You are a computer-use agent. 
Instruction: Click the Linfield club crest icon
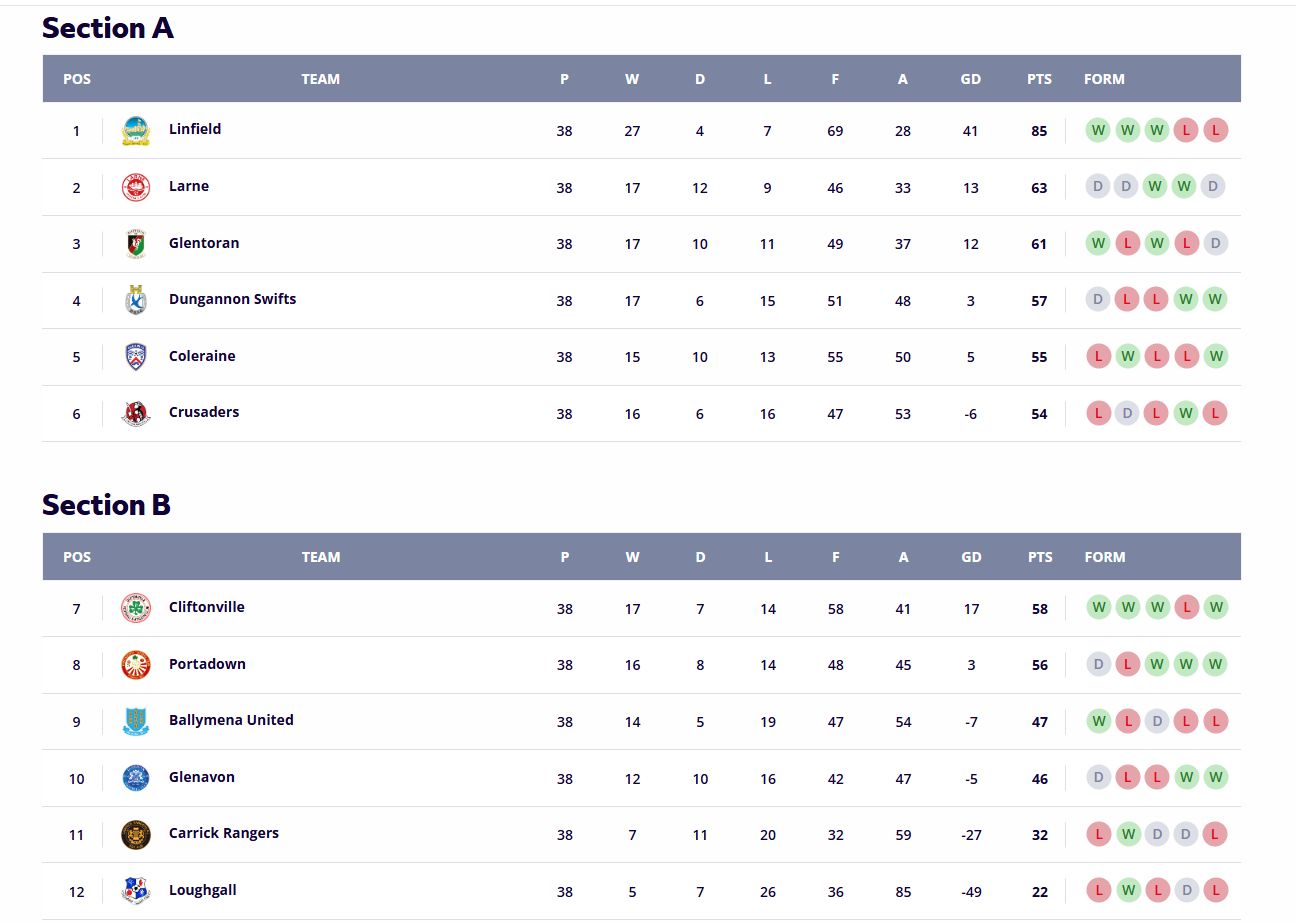pos(136,131)
